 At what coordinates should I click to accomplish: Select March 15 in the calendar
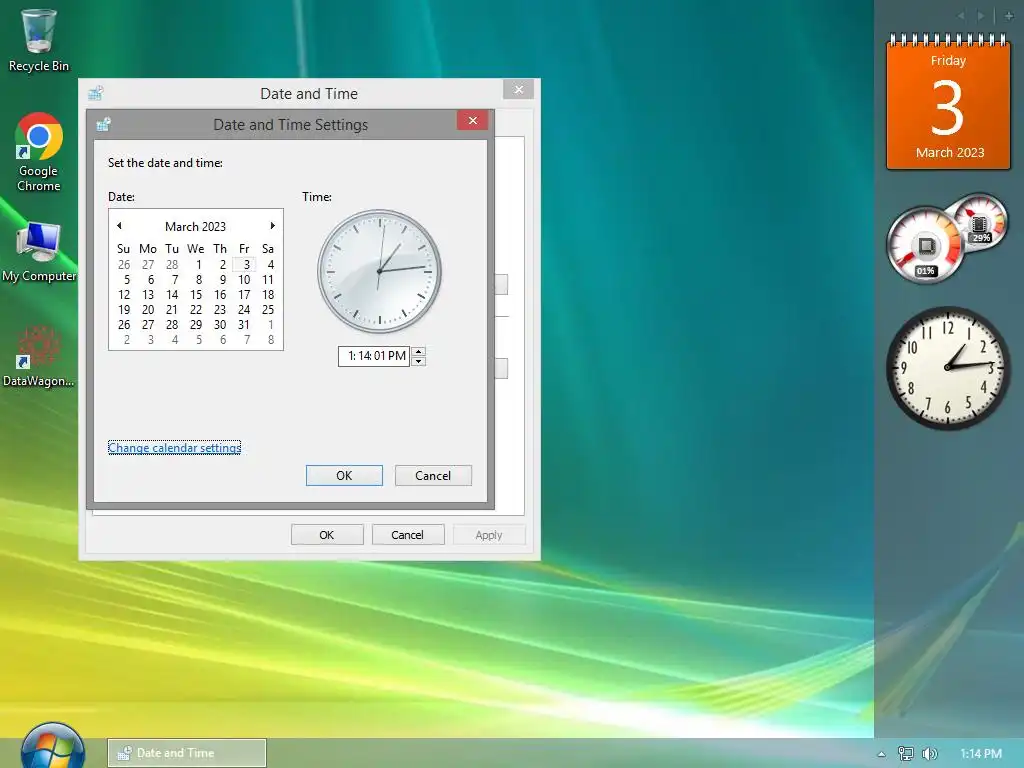click(196, 295)
